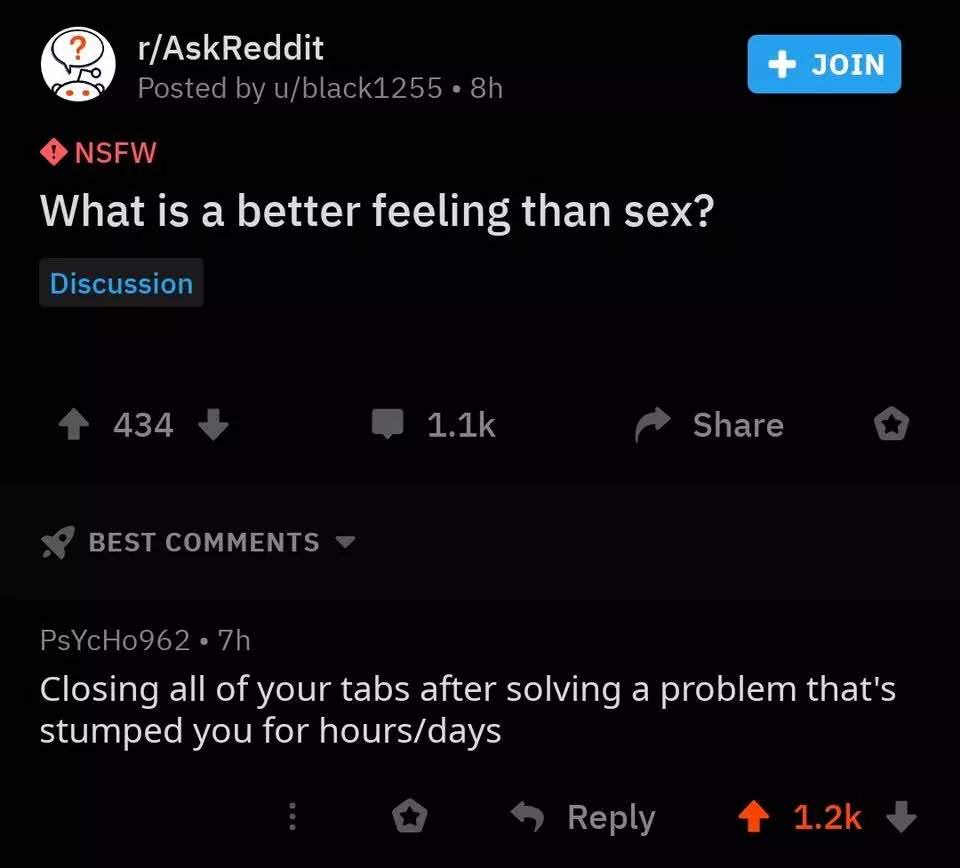
Task: Open the post's 1.1k comments
Action: tap(433, 426)
